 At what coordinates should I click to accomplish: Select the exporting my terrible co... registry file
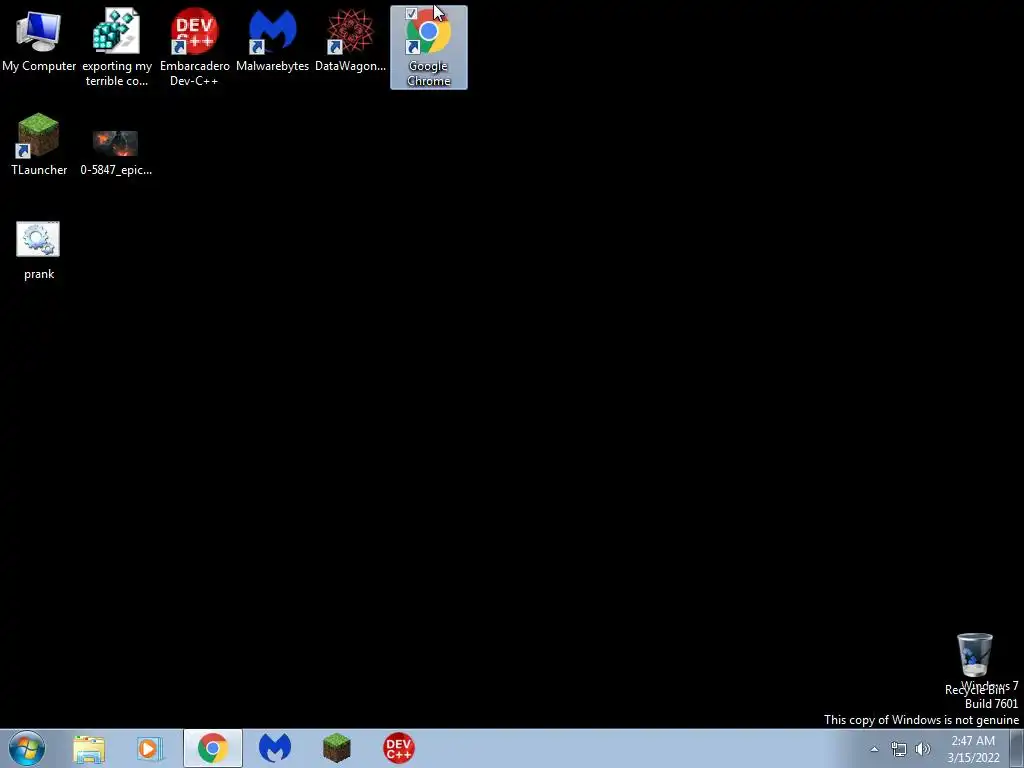tap(116, 47)
